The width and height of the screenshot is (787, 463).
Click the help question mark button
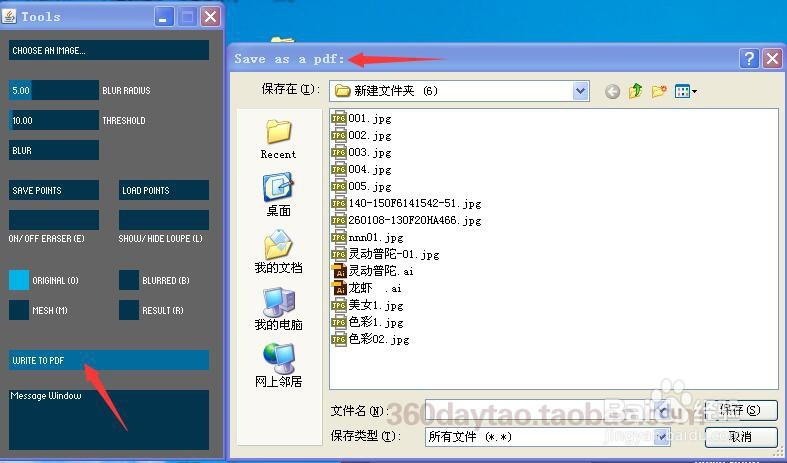click(x=749, y=59)
